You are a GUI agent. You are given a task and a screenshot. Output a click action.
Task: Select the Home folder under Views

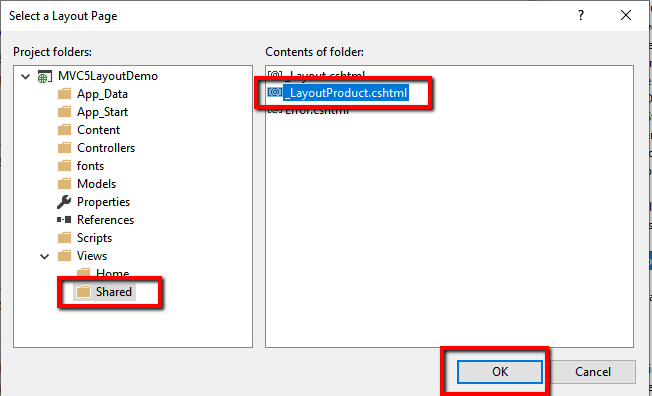coord(112,273)
